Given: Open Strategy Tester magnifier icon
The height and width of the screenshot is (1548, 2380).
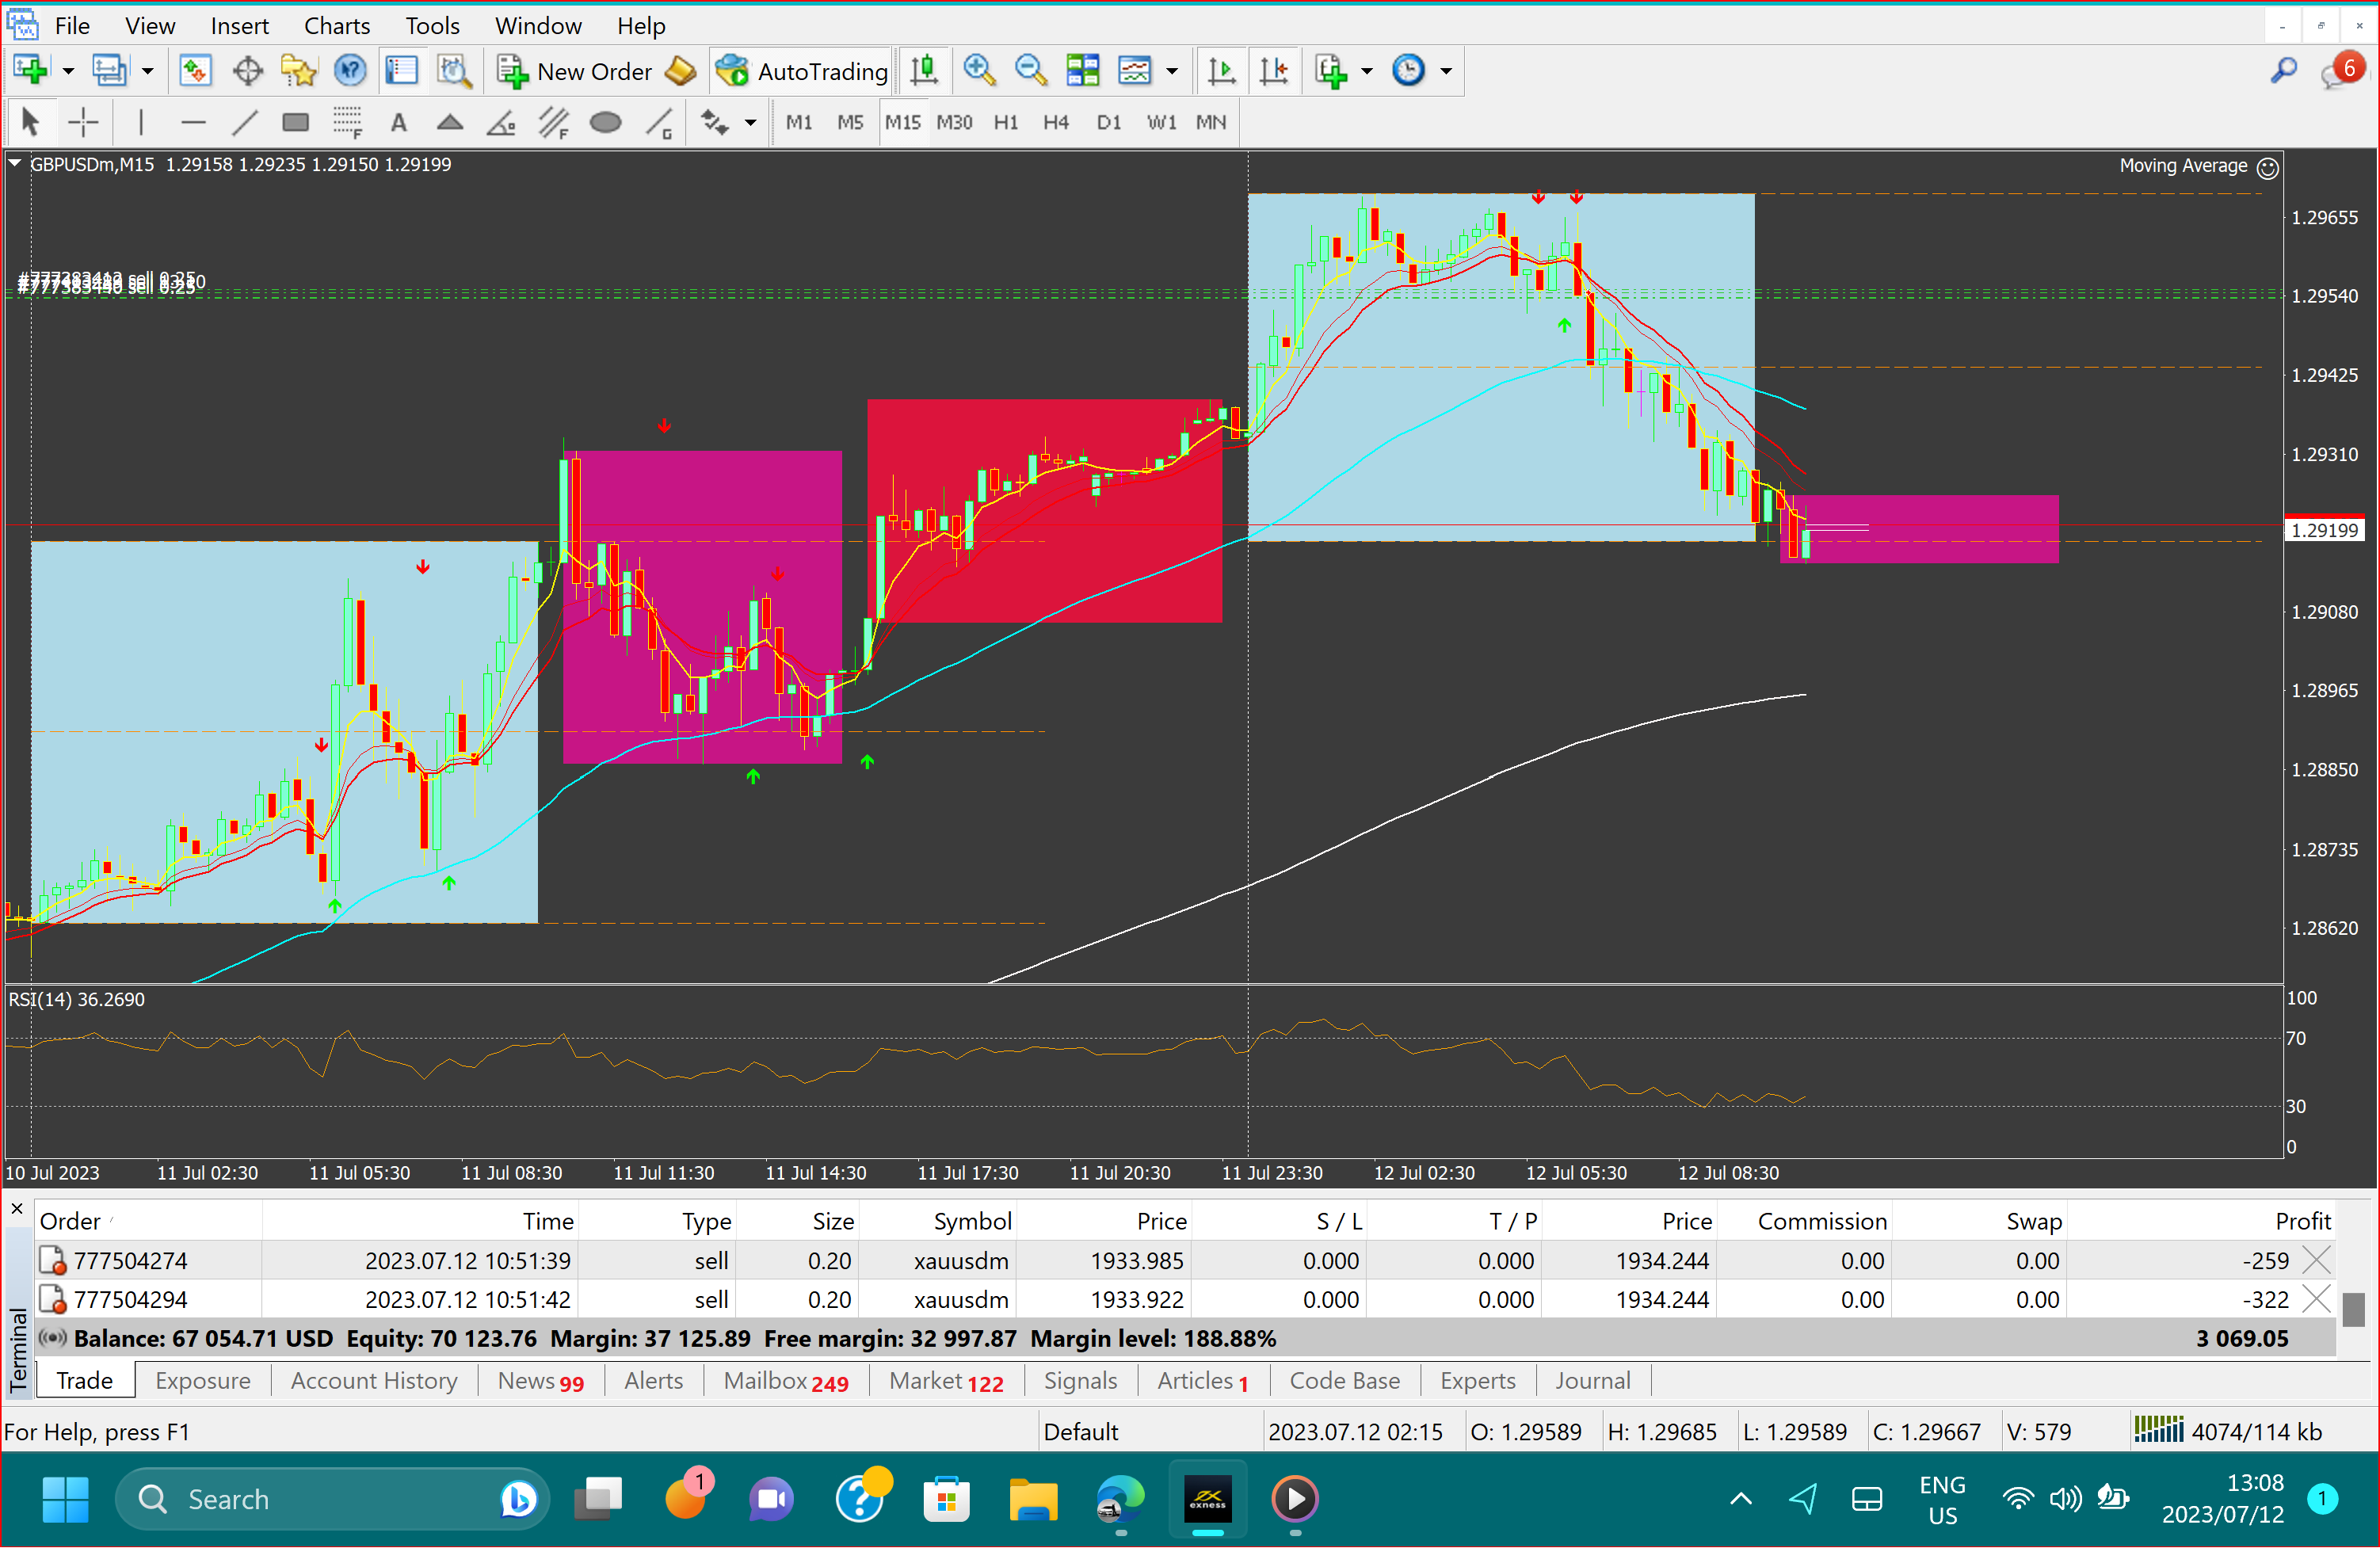Looking at the screenshot, I should point(453,70).
